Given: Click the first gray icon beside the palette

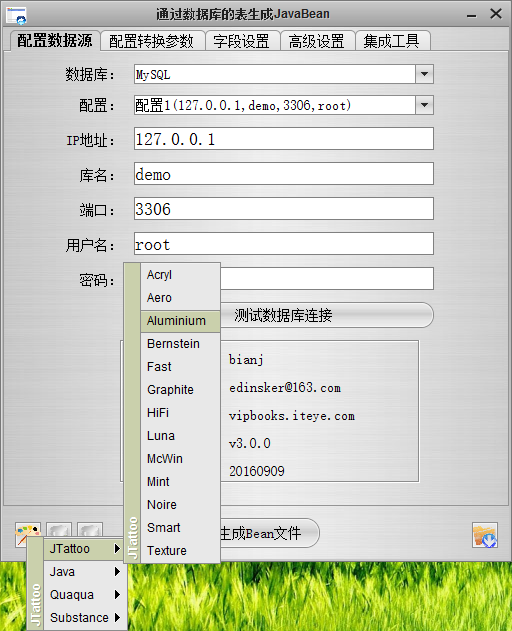Looking at the screenshot, I should (x=59, y=530).
